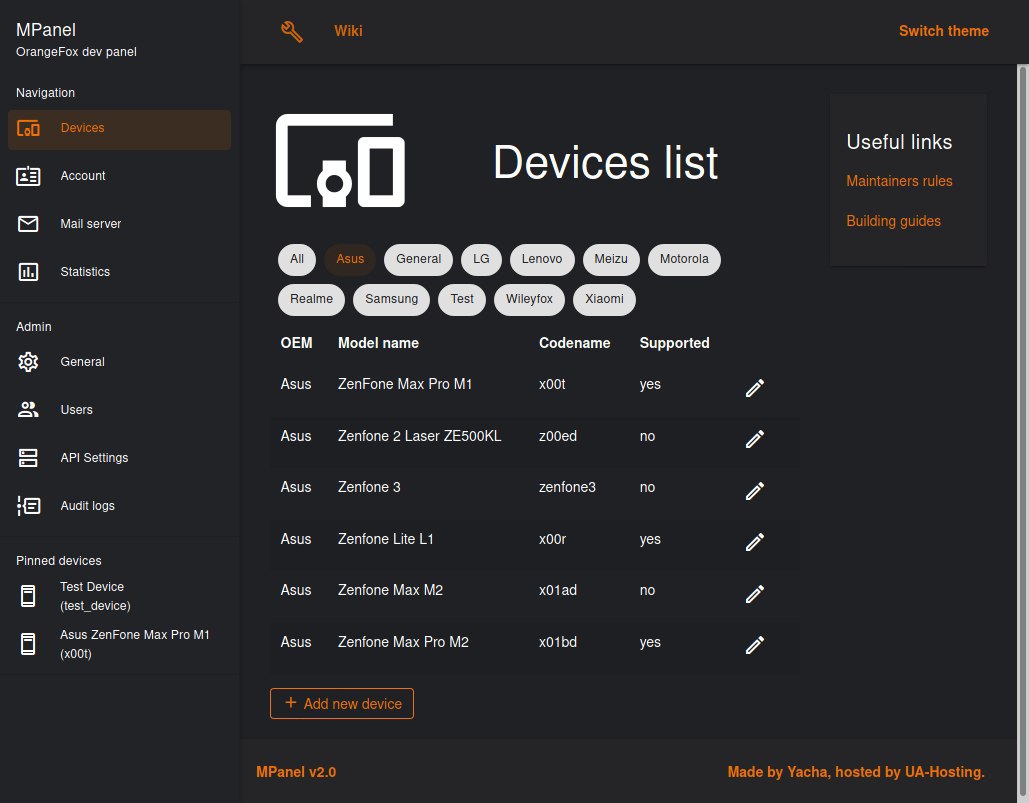Click the Audit logs icon
1029x803 pixels.
pos(28,505)
